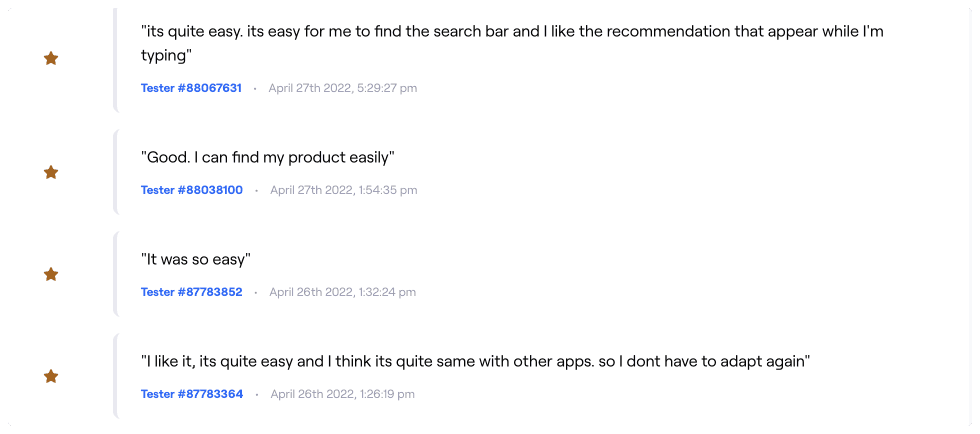This screenshot has width=980, height=434.
Task: Click the dot separator after Tester #87783852
Action: point(256,293)
